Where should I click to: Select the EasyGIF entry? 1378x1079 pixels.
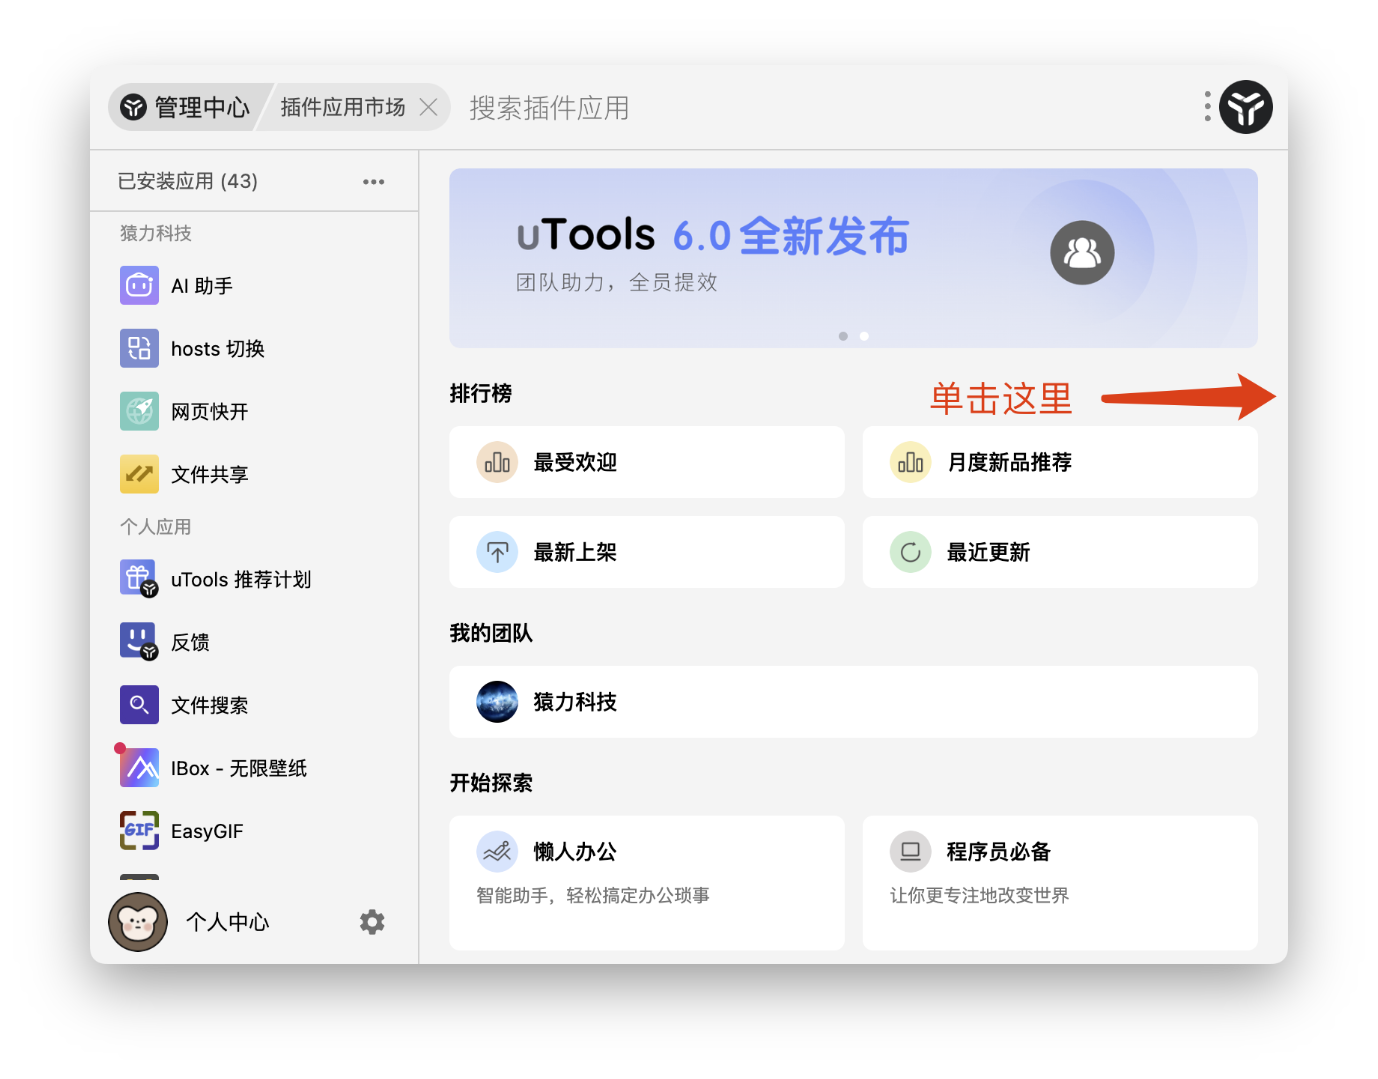254,830
